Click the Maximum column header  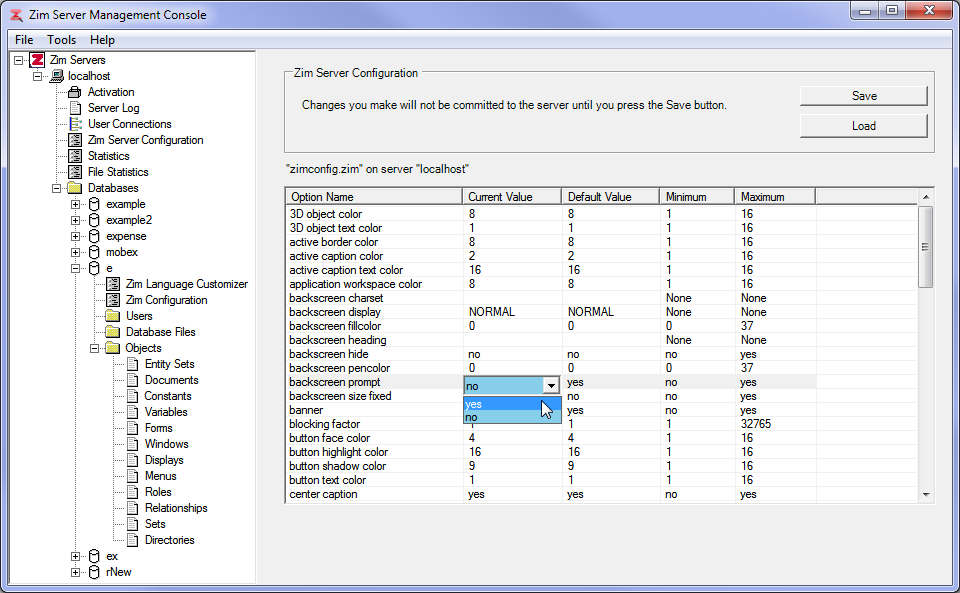tap(774, 196)
